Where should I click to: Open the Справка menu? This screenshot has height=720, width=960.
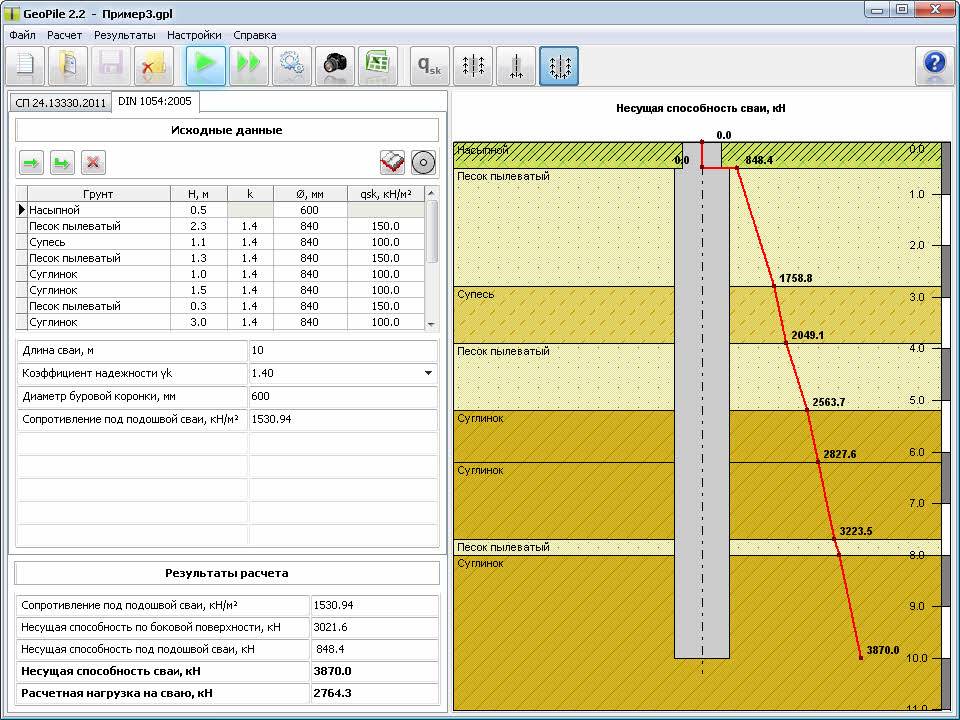pyautogui.click(x=255, y=35)
